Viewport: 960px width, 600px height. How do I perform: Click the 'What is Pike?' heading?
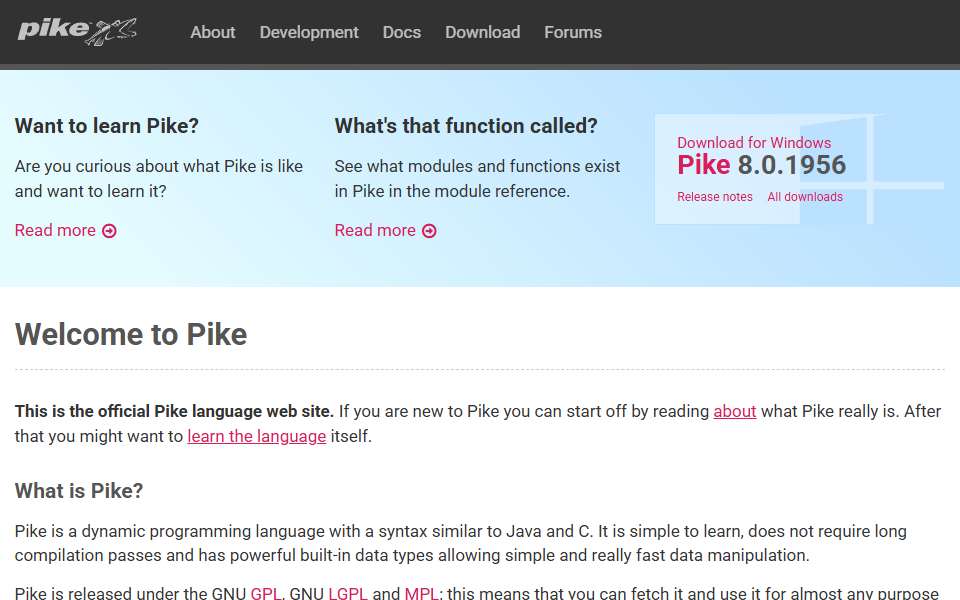[x=79, y=490]
